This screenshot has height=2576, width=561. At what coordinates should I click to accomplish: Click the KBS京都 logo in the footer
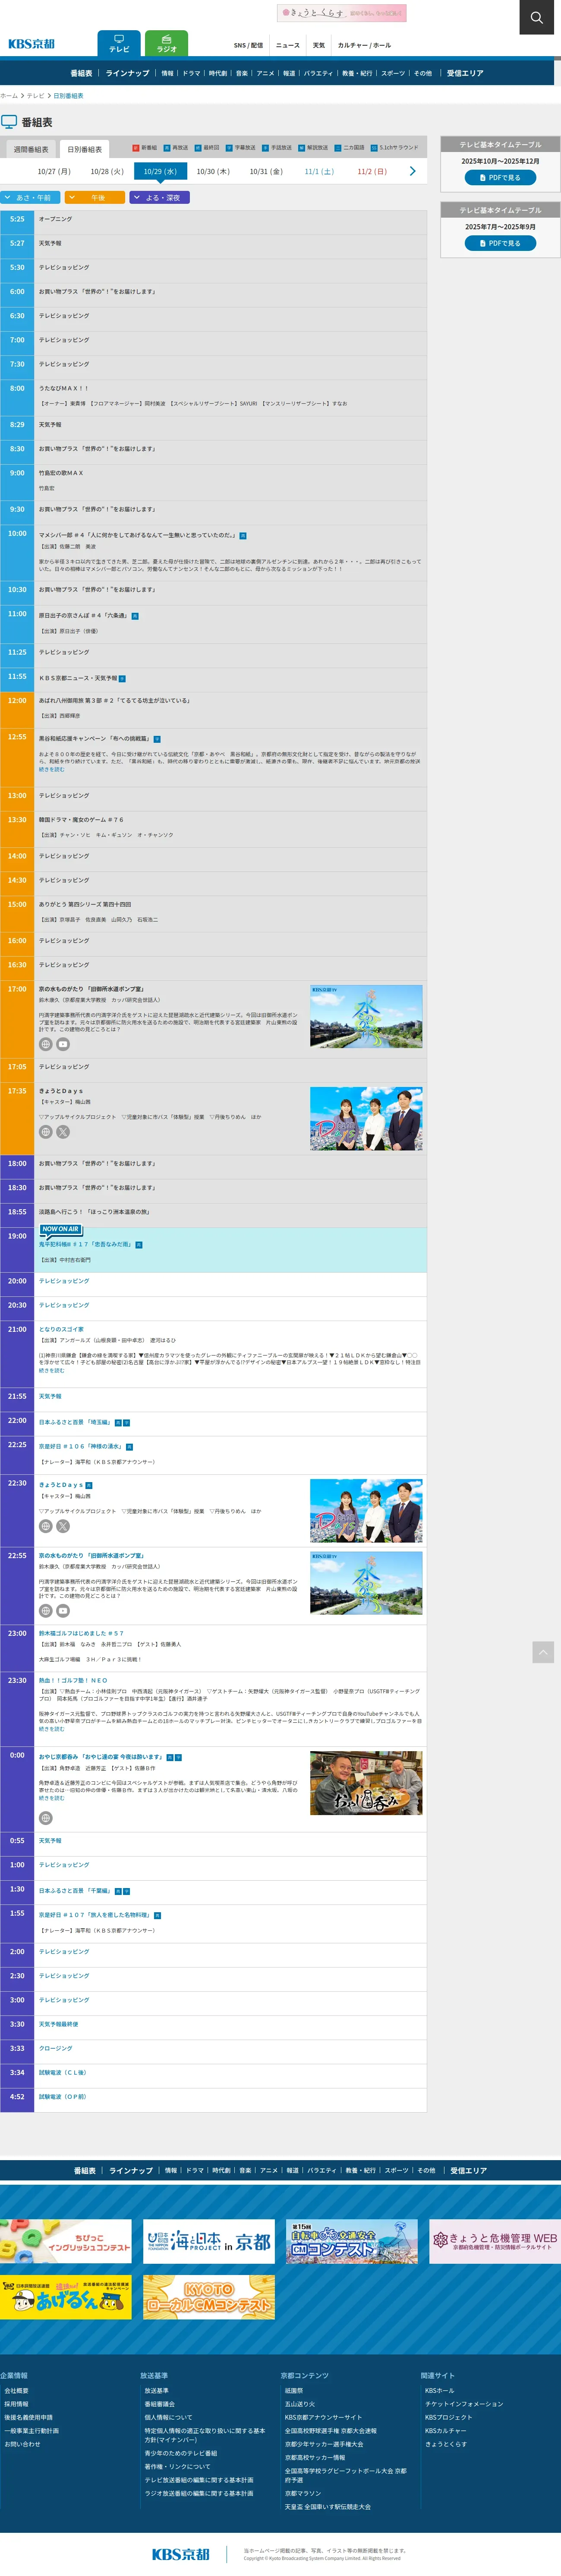pyautogui.click(x=181, y=2554)
